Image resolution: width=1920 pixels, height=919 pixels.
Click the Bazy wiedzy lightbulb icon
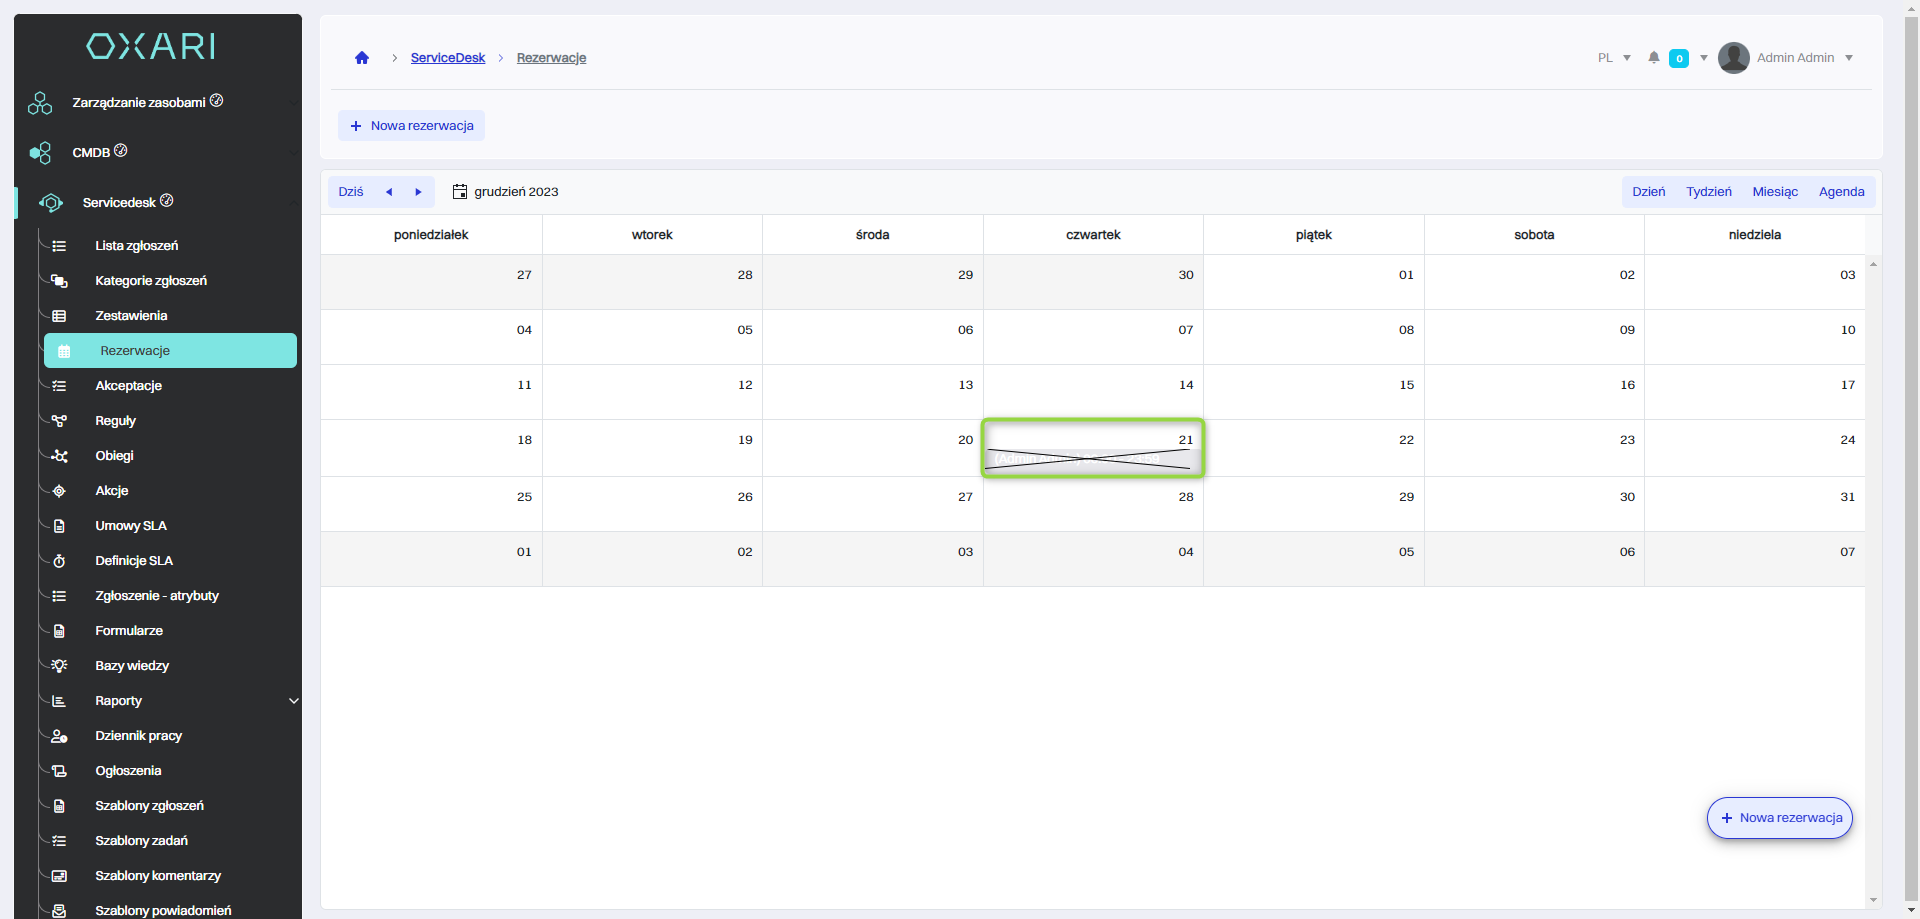pos(59,666)
